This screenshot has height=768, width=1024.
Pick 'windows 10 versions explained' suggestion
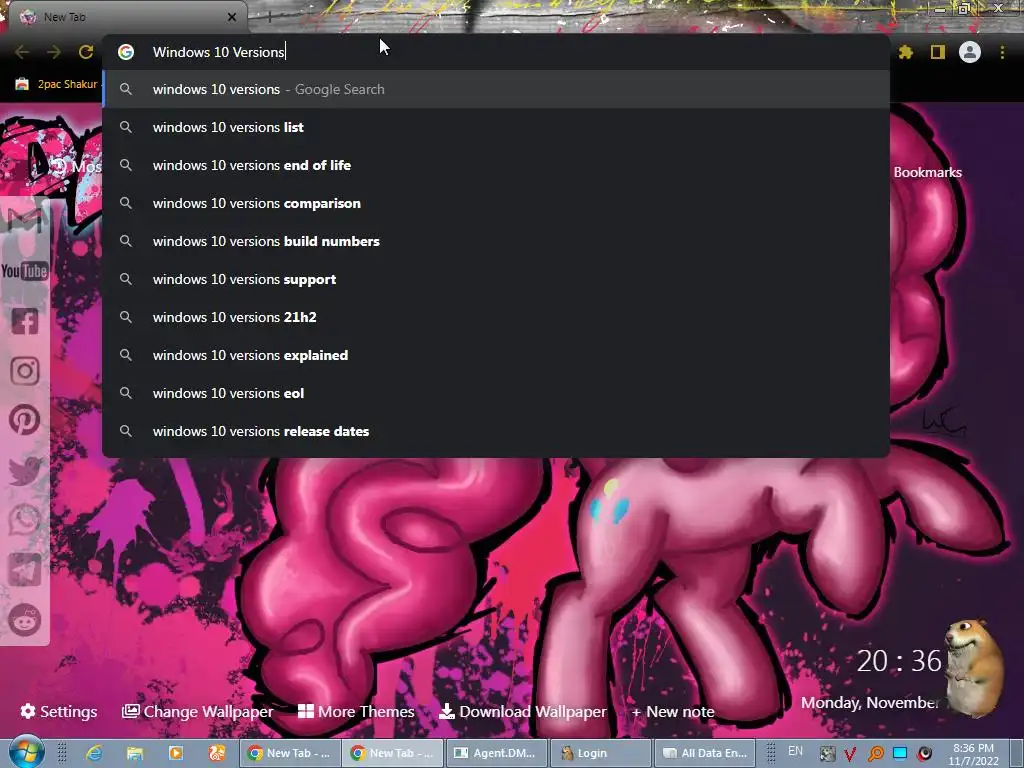coord(496,355)
